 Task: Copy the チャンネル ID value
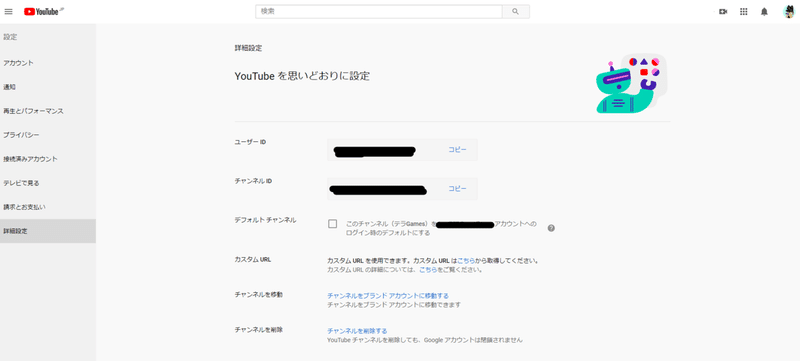(x=457, y=189)
